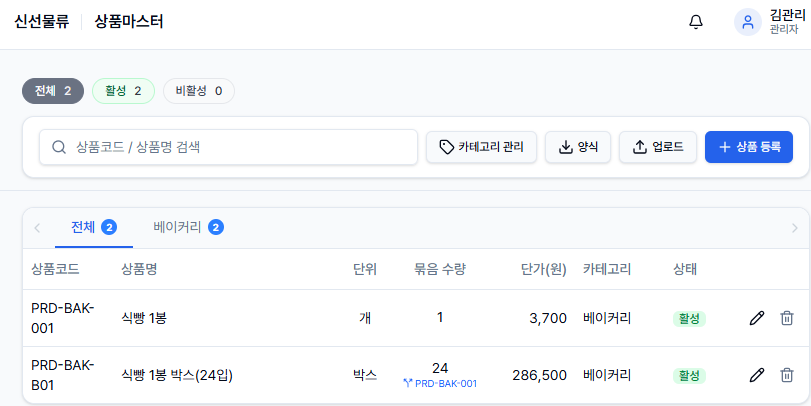Click the 상품 등록 button
811x406 pixels.
click(x=748, y=147)
